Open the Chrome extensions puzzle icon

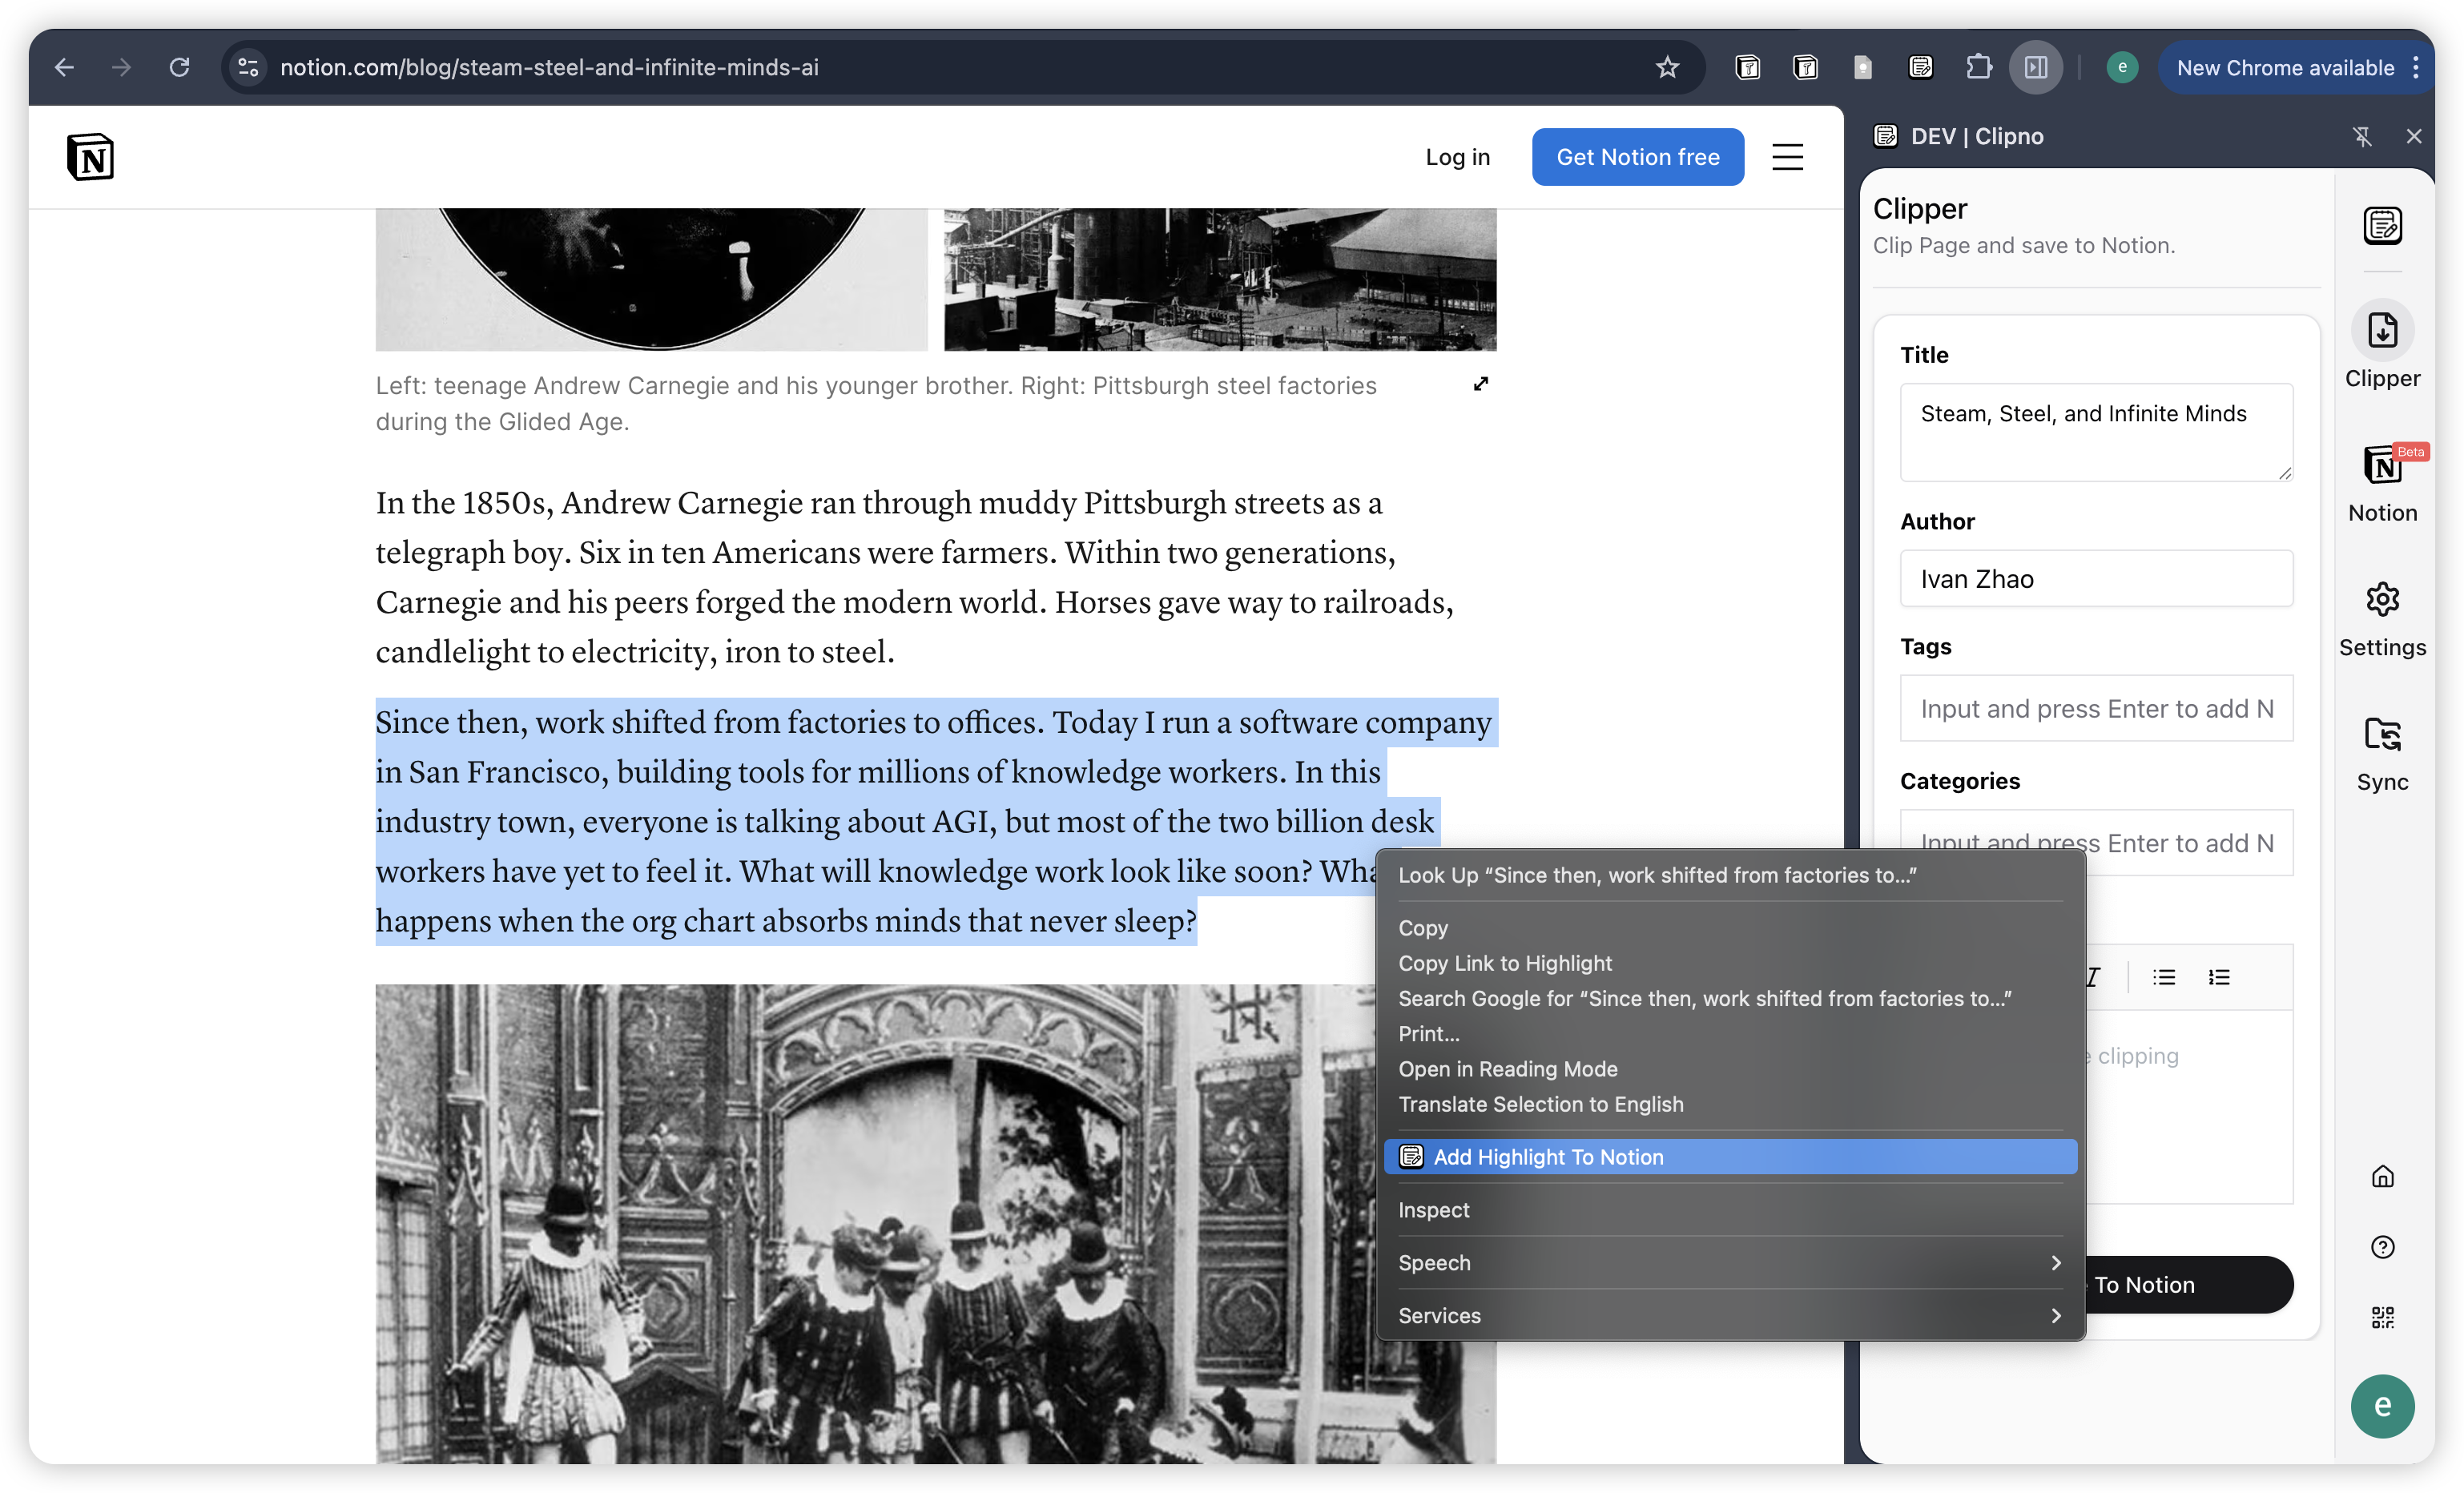pos(1978,67)
